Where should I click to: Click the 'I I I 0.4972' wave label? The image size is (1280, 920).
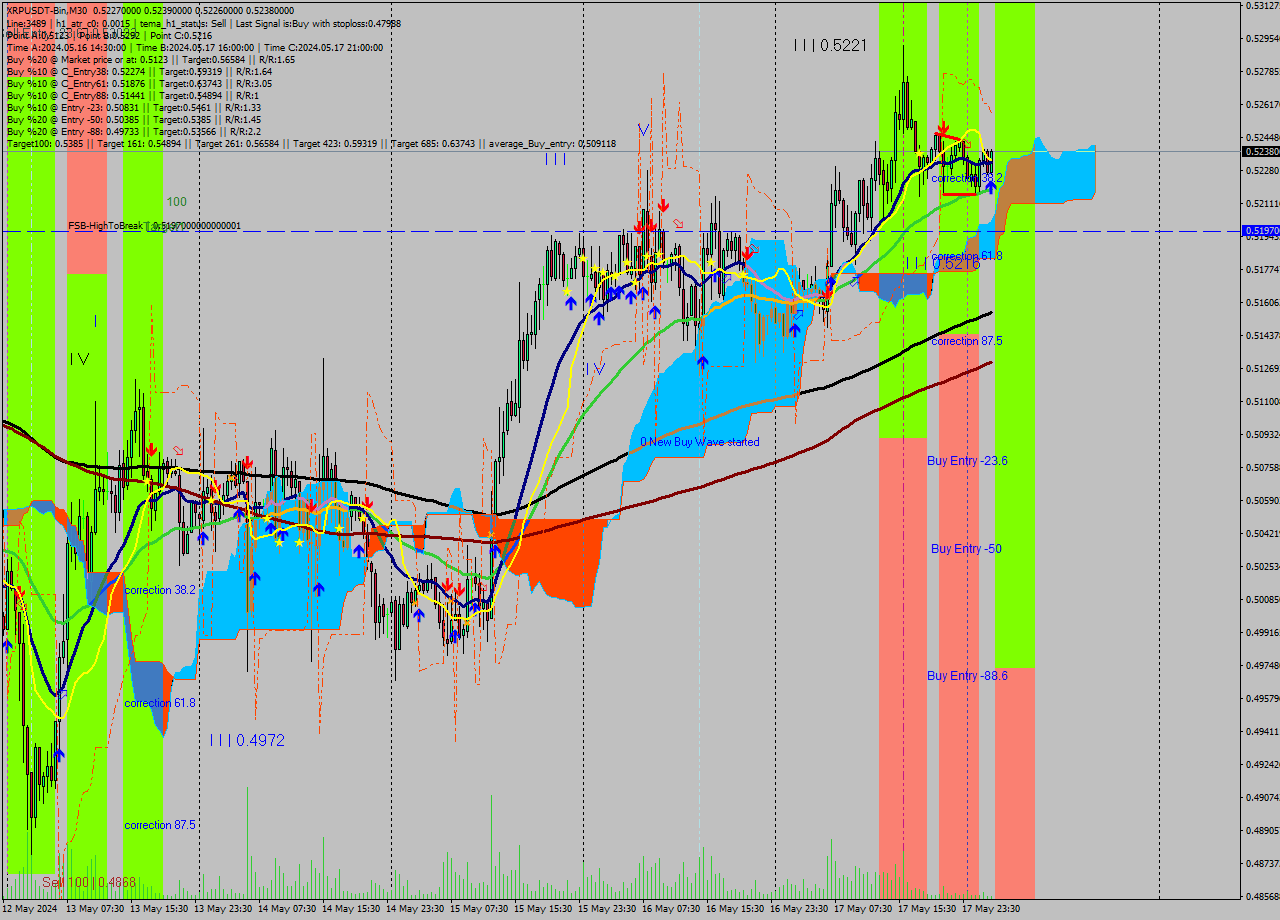[x=247, y=740]
